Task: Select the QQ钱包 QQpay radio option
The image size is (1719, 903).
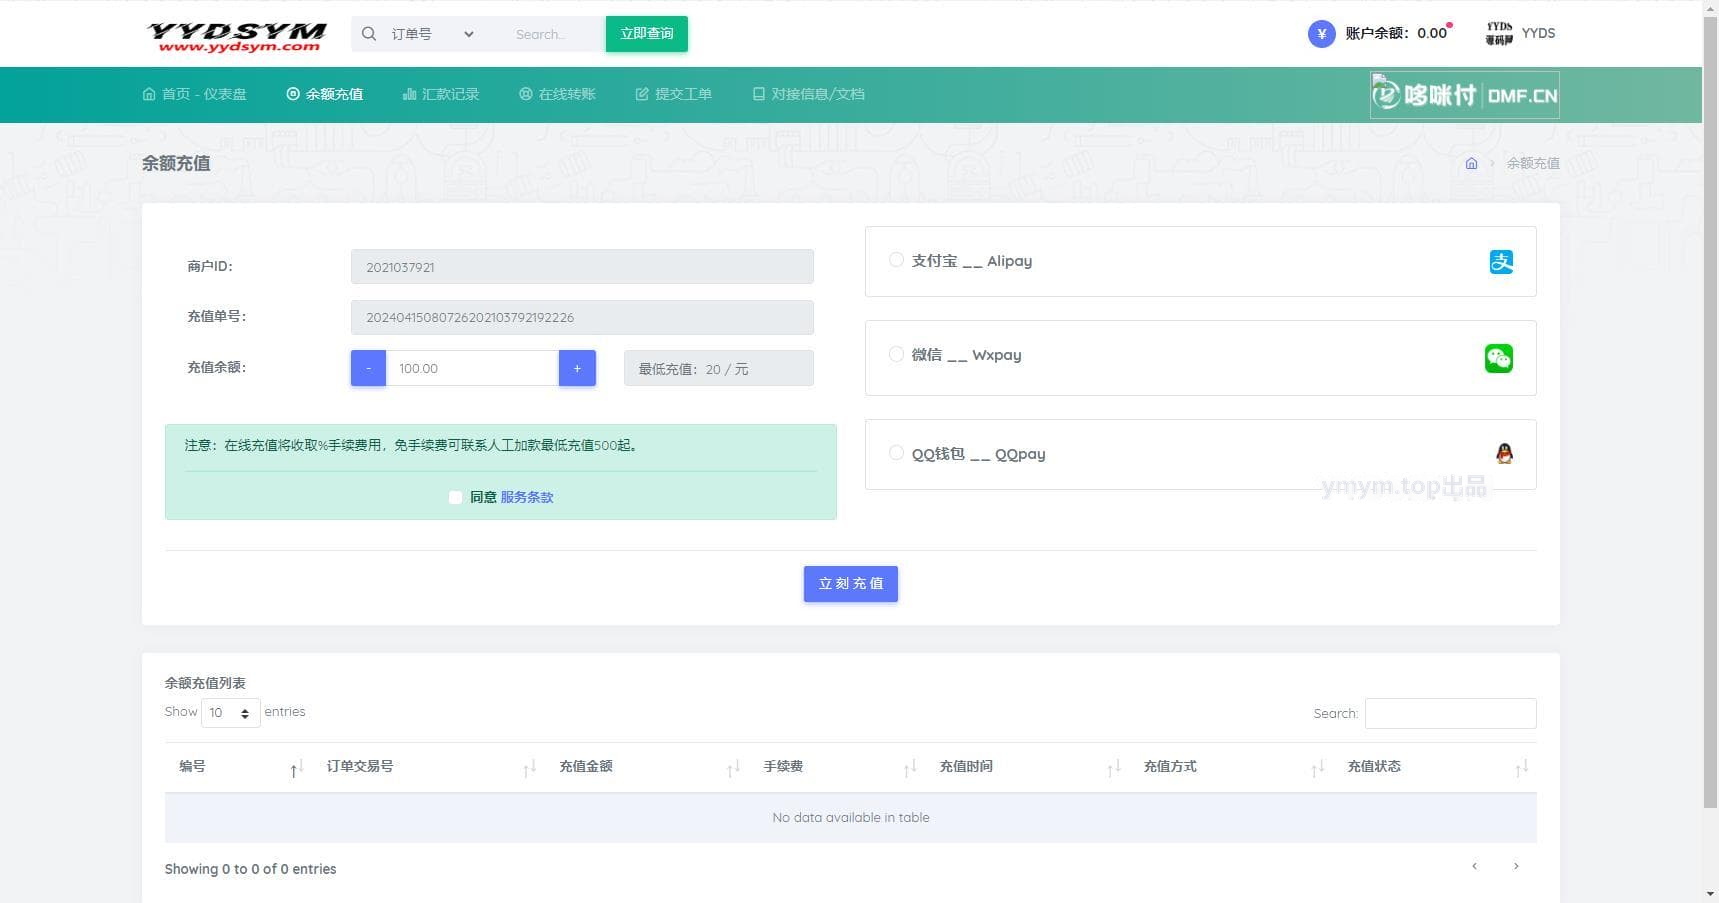Action: point(896,453)
